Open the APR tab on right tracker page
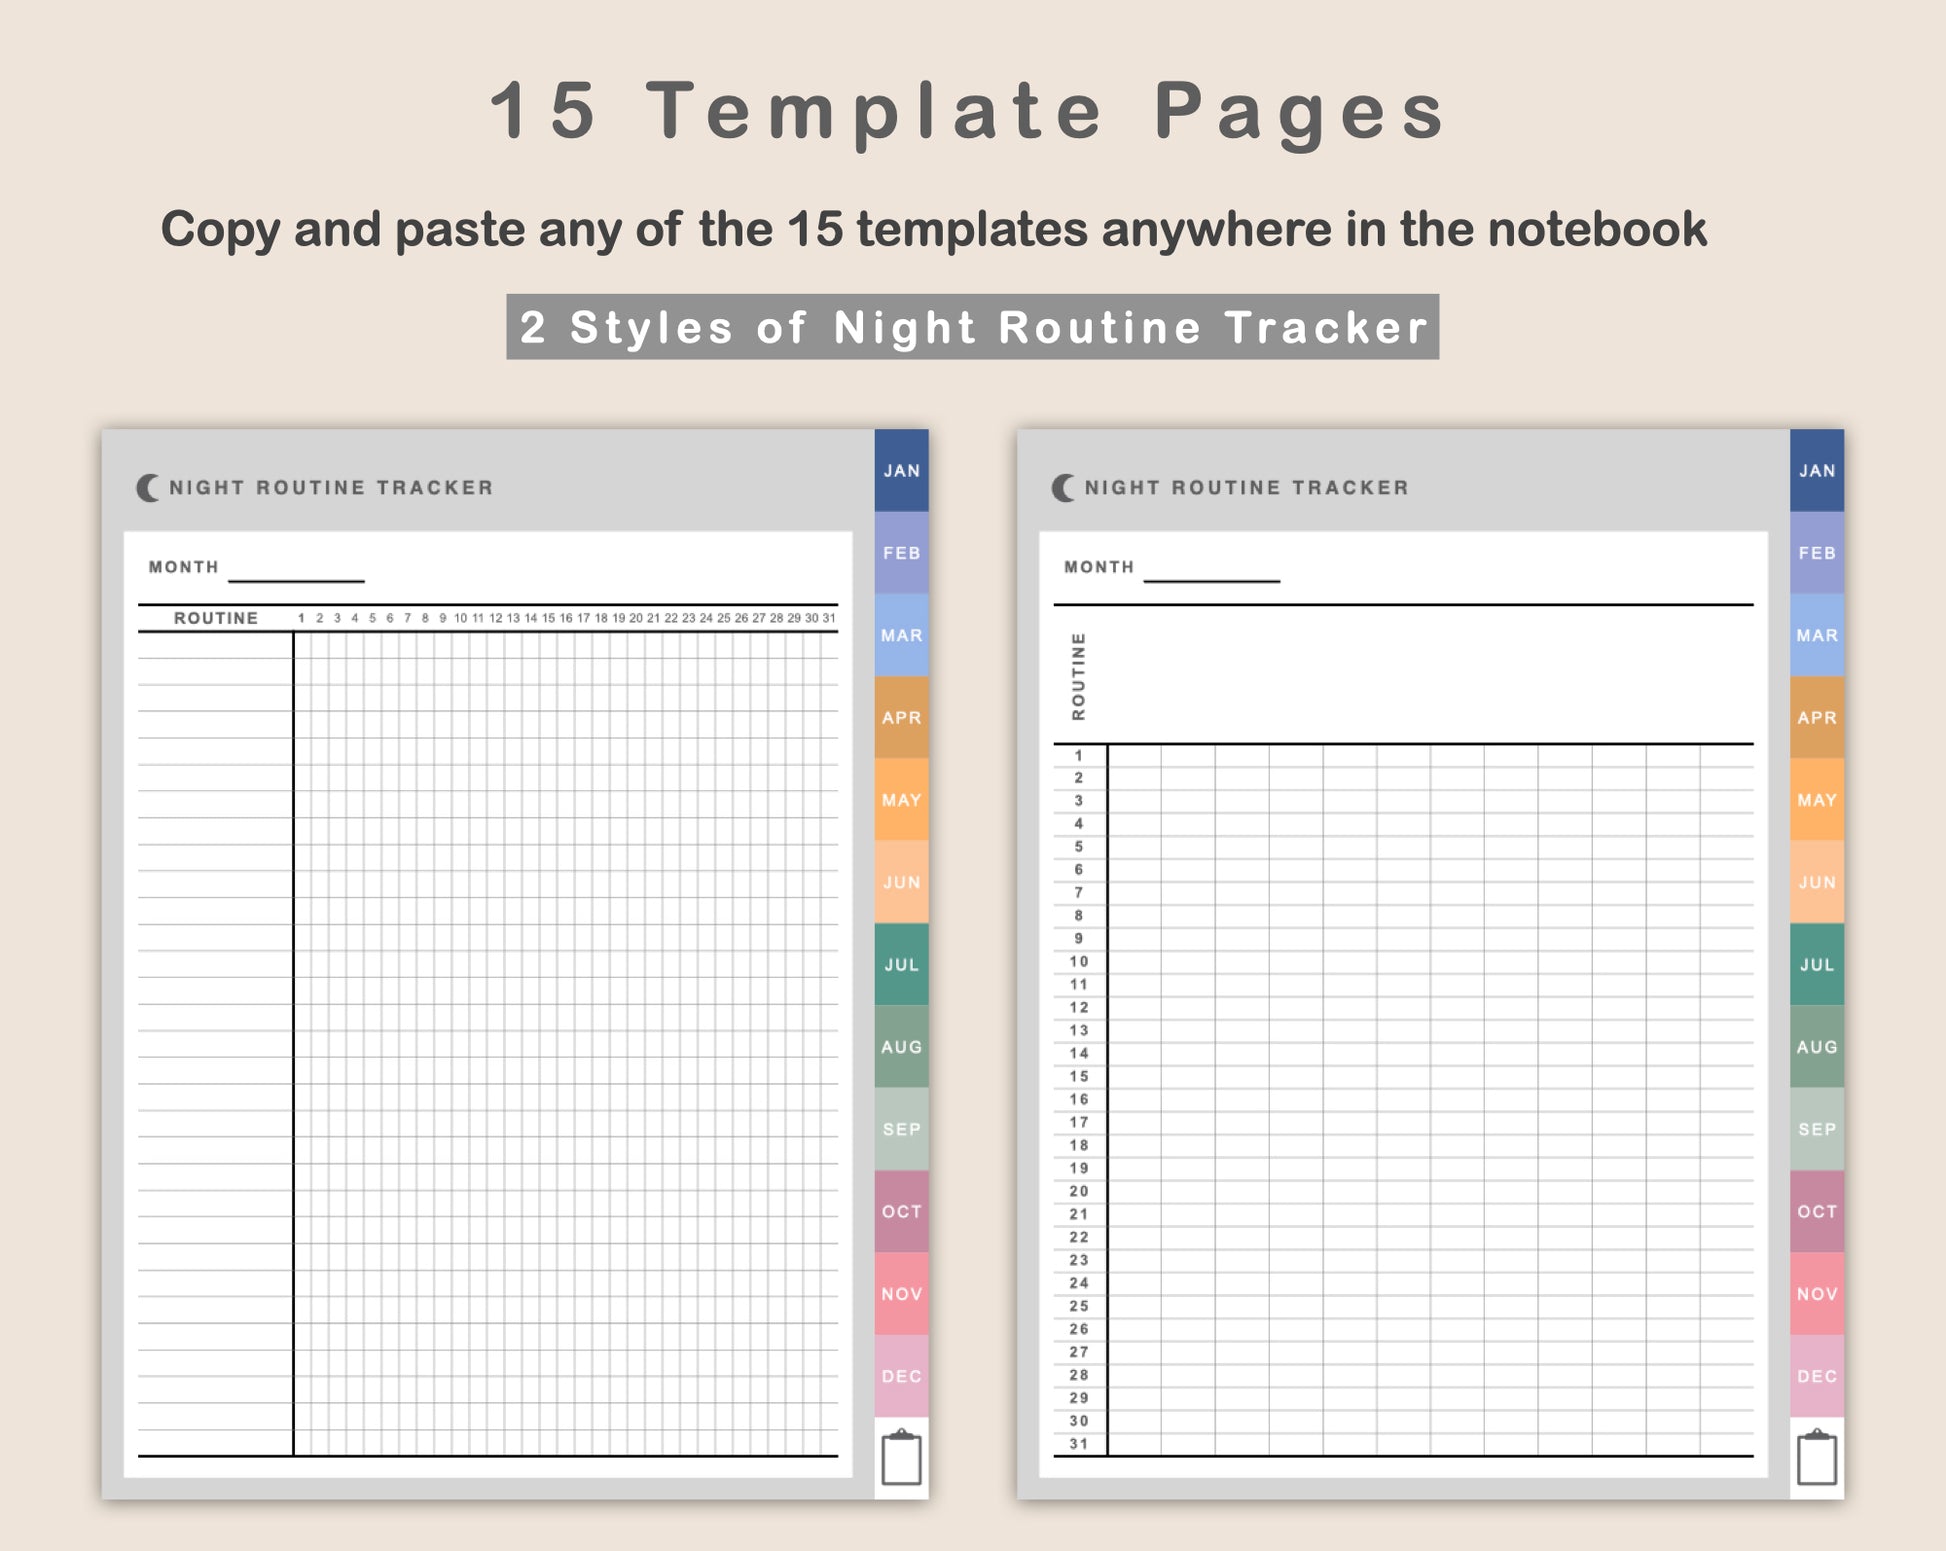The height and width of the screenshot is (1551, 1946). [x=1817, y=718]
